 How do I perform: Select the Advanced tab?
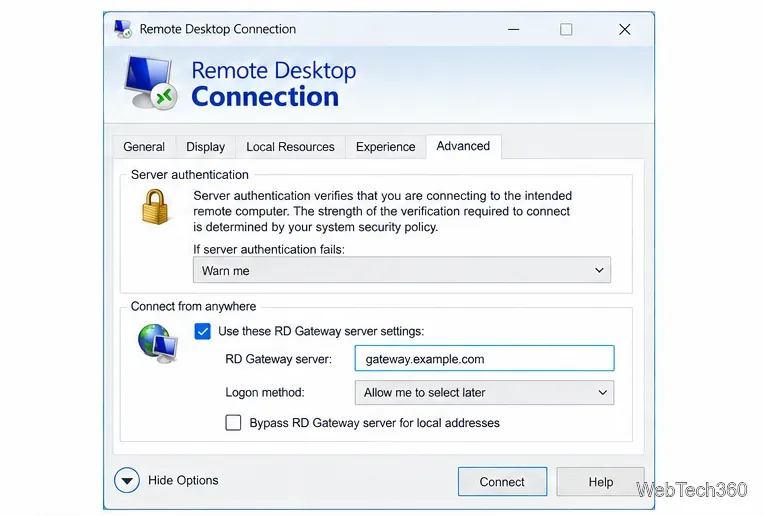tap(463, 146)
